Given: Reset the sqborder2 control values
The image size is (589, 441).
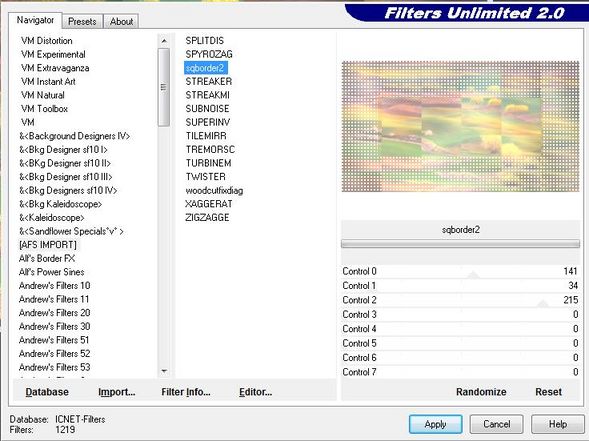Looking at the screenshot, I should tap(548, 392).
